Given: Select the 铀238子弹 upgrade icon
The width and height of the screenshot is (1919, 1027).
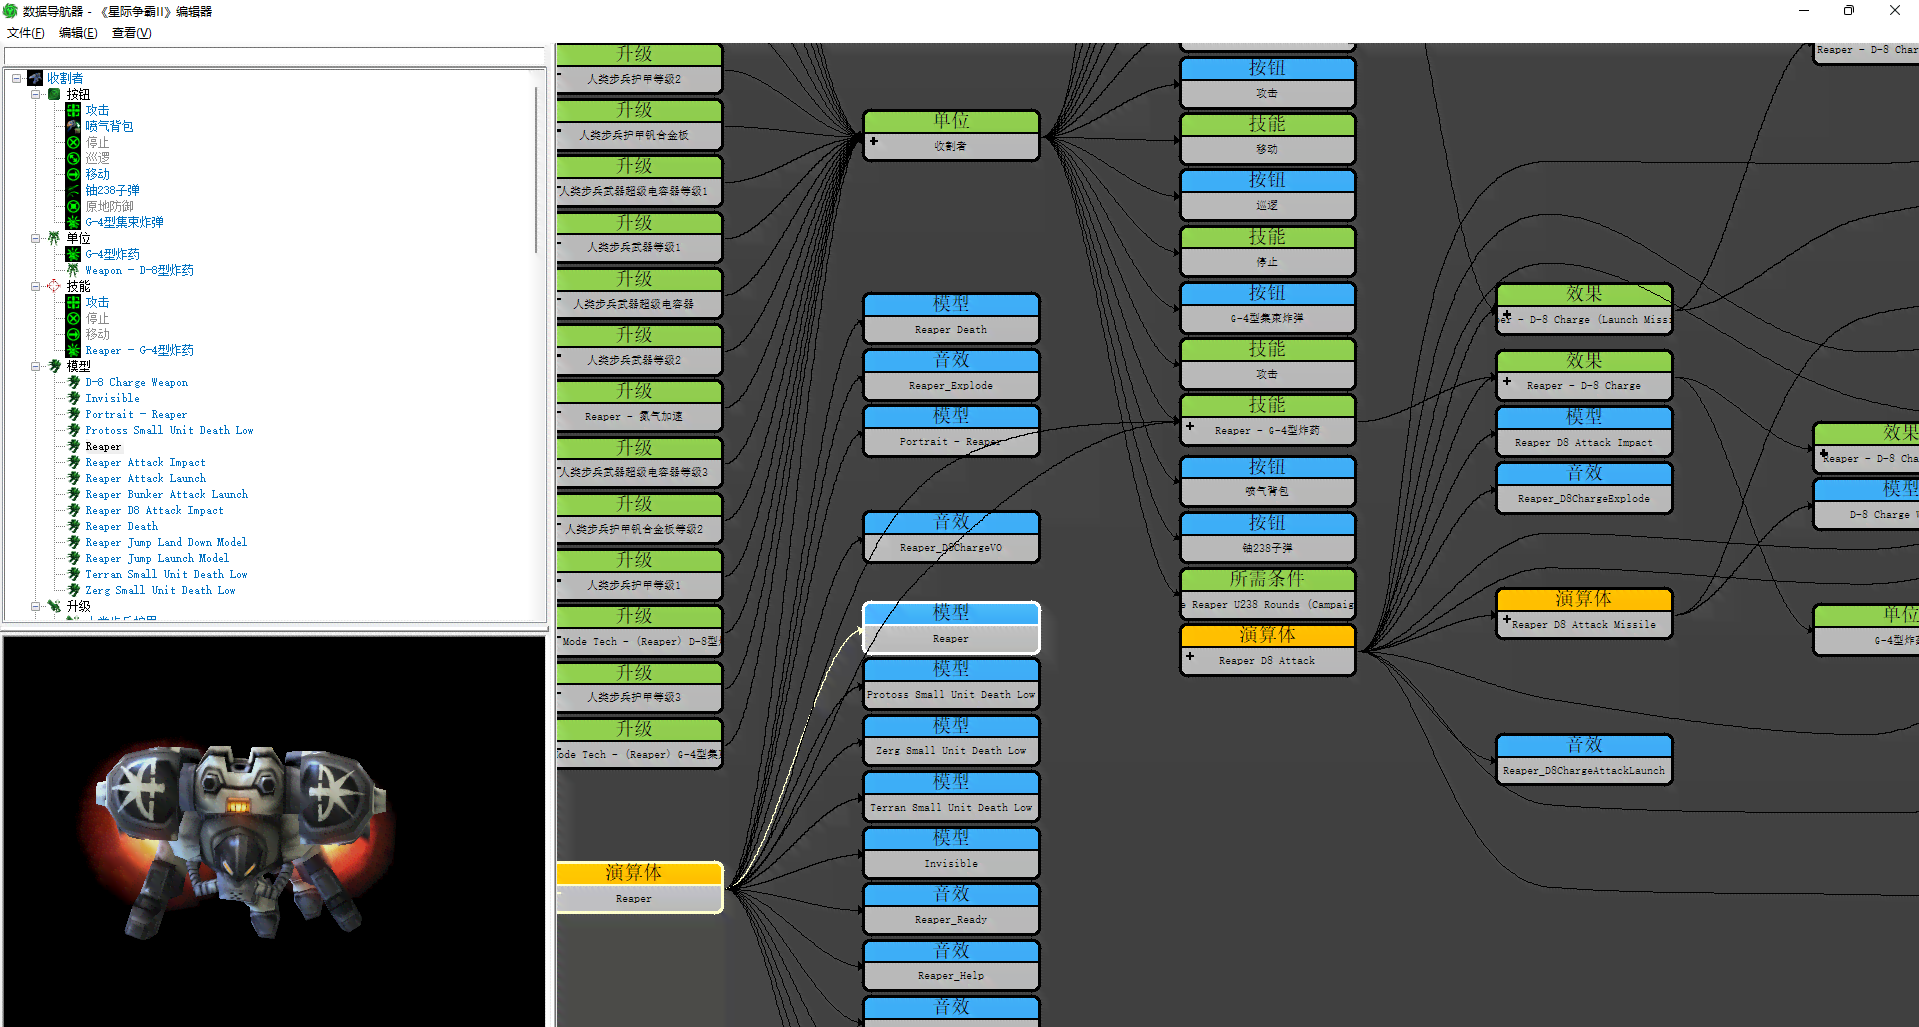Looking at the screenshot, I should click(x=73, y=190).
